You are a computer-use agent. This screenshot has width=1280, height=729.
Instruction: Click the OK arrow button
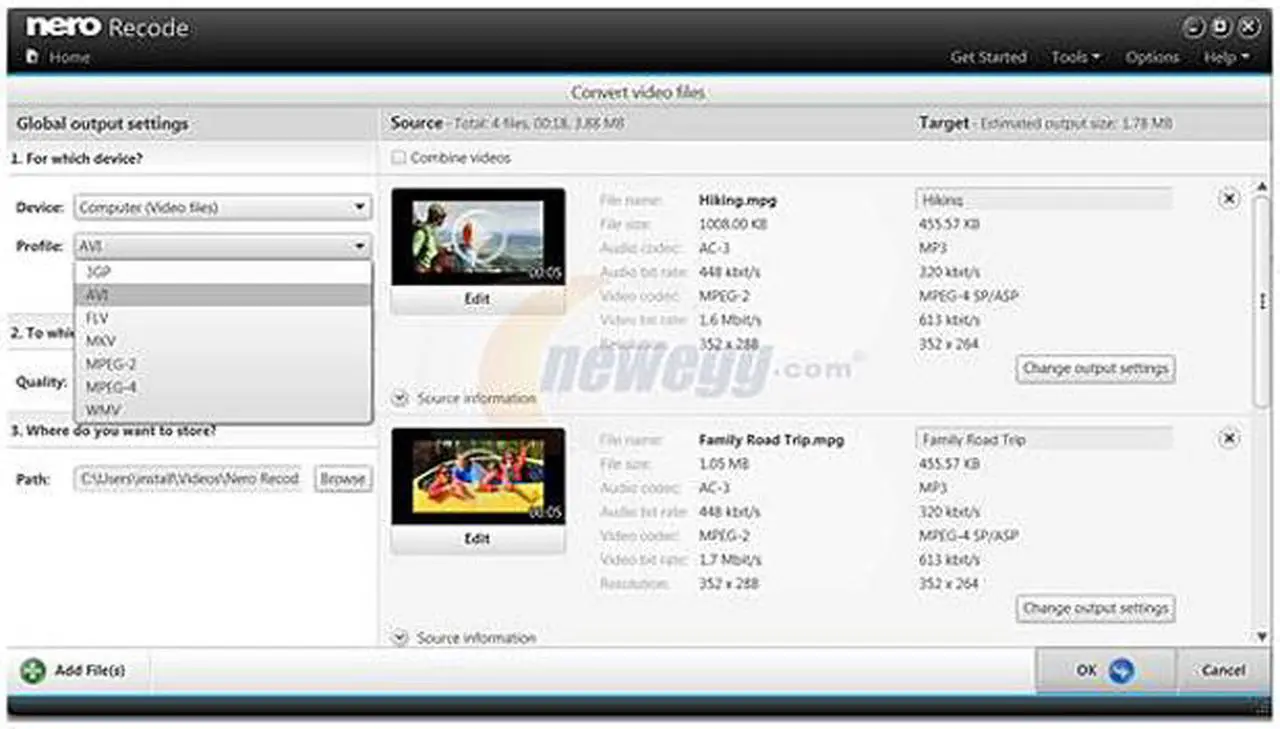1107,670
